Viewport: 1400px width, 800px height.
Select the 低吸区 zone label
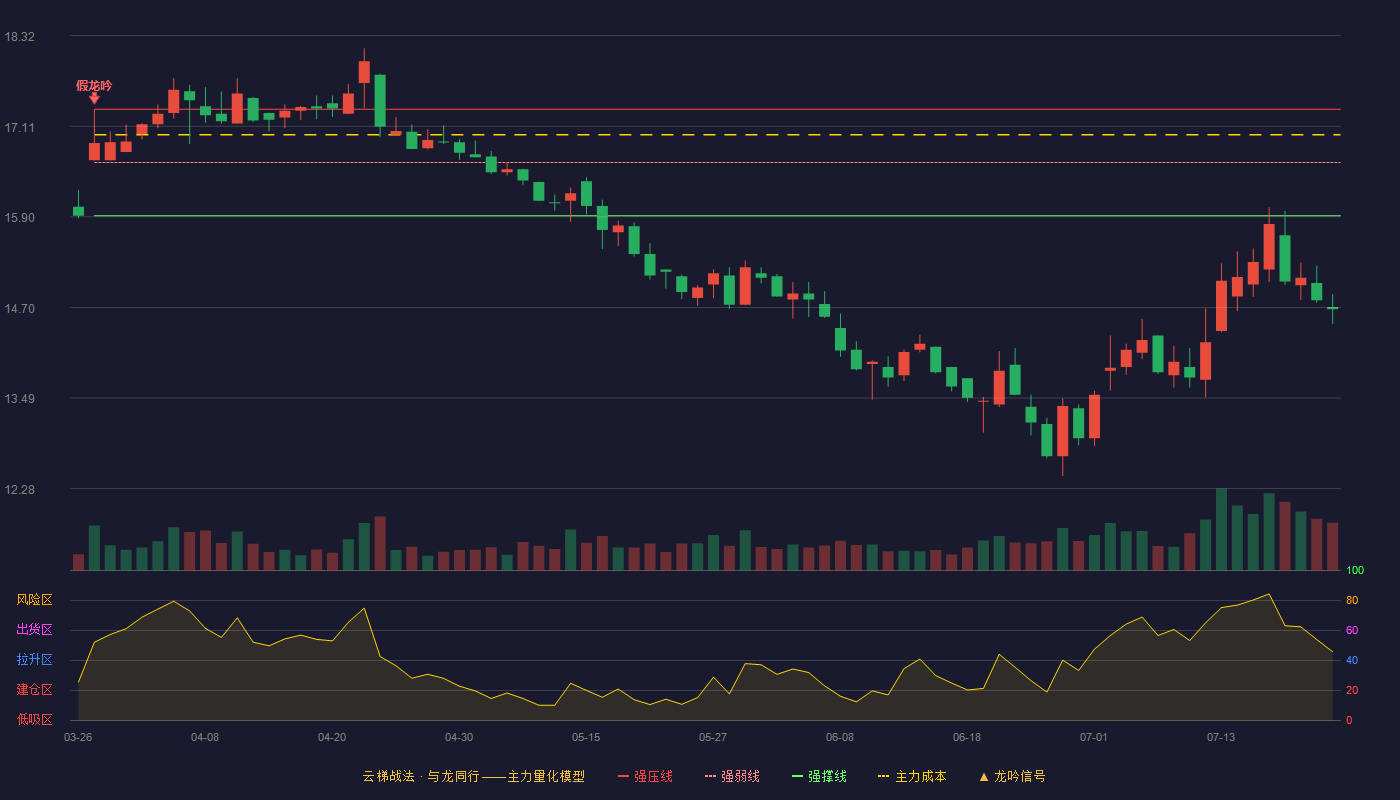pyautogui.click(x=34, y=720)
